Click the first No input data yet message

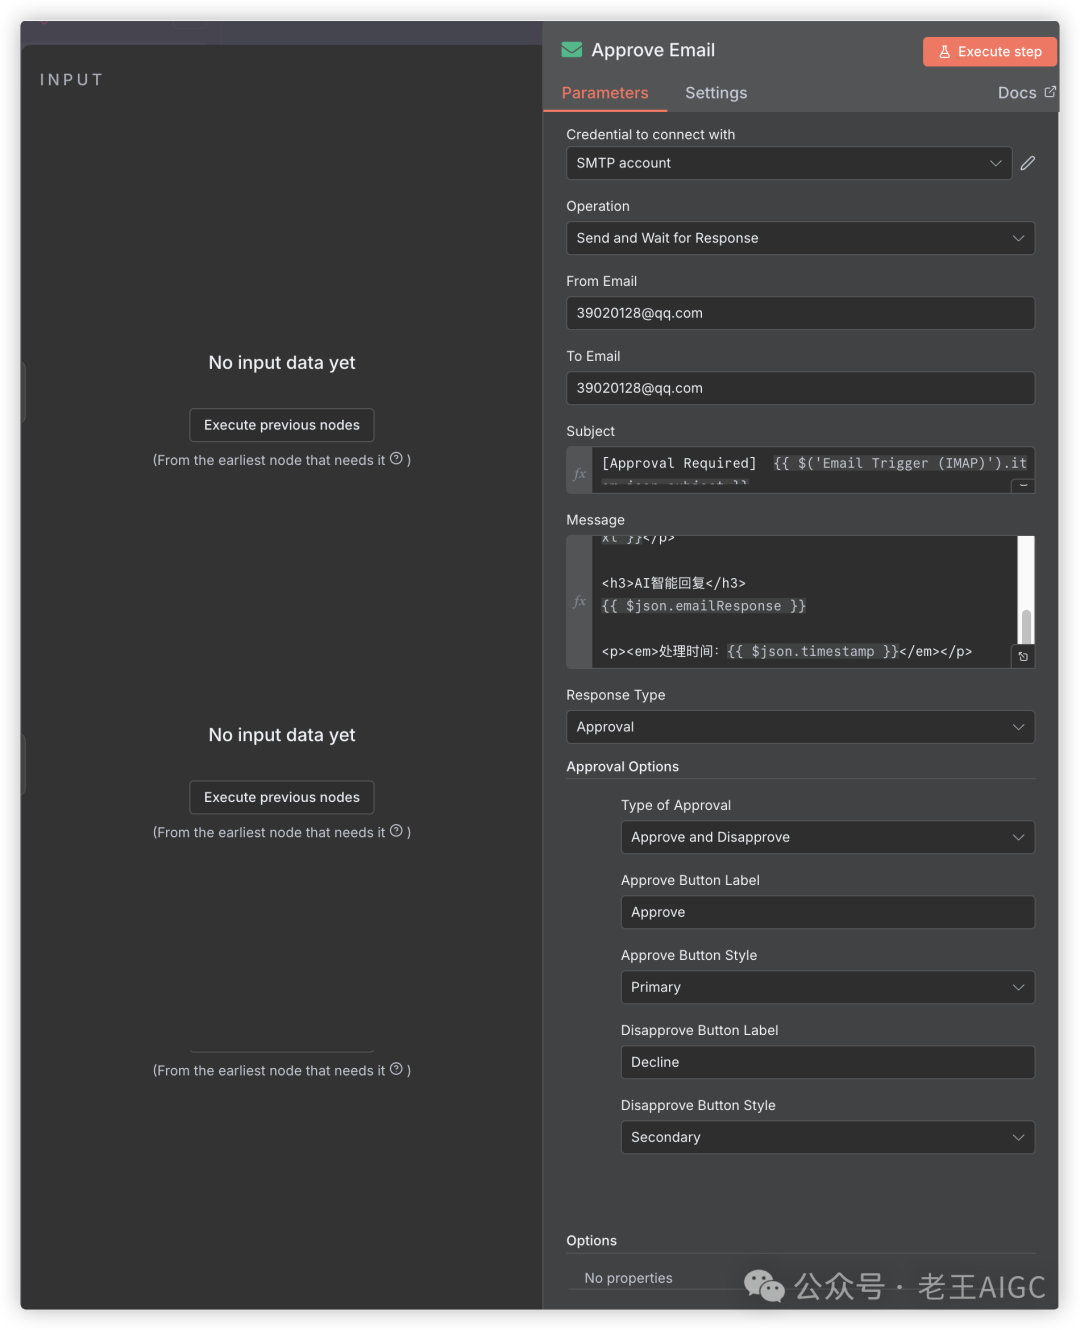282,363
